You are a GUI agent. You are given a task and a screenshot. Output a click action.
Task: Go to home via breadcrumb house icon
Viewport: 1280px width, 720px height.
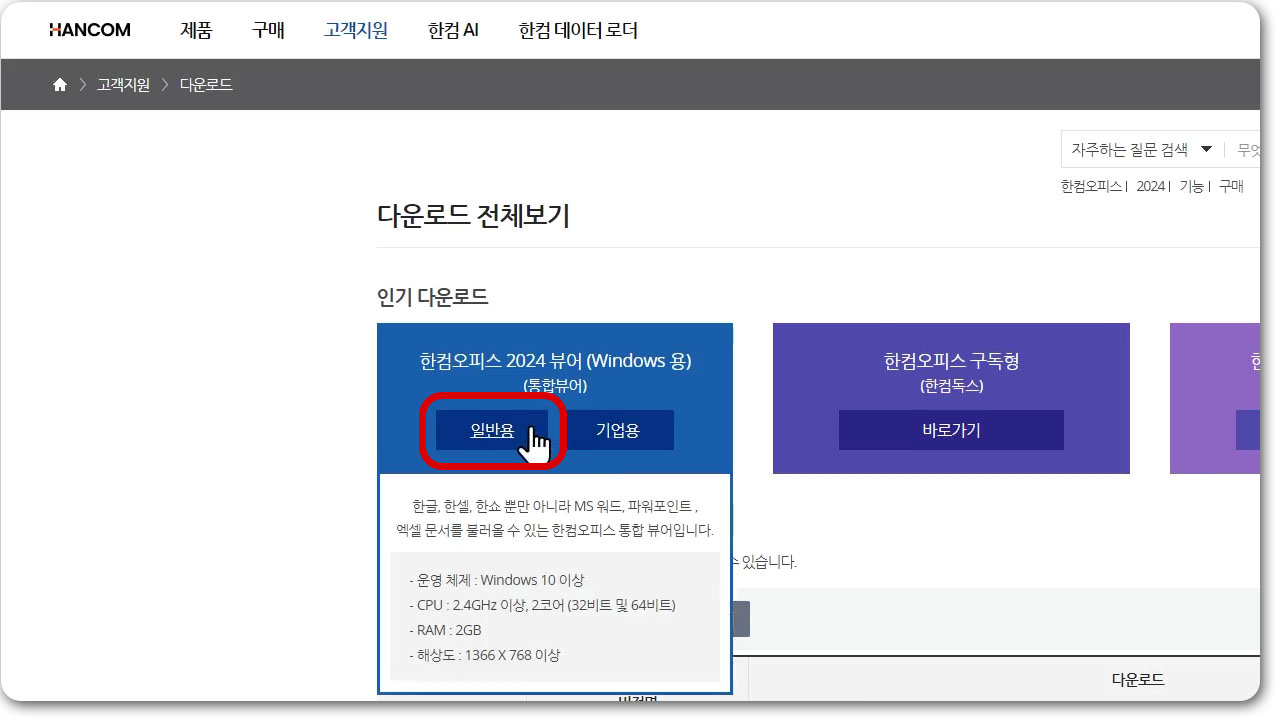point(60,85)
